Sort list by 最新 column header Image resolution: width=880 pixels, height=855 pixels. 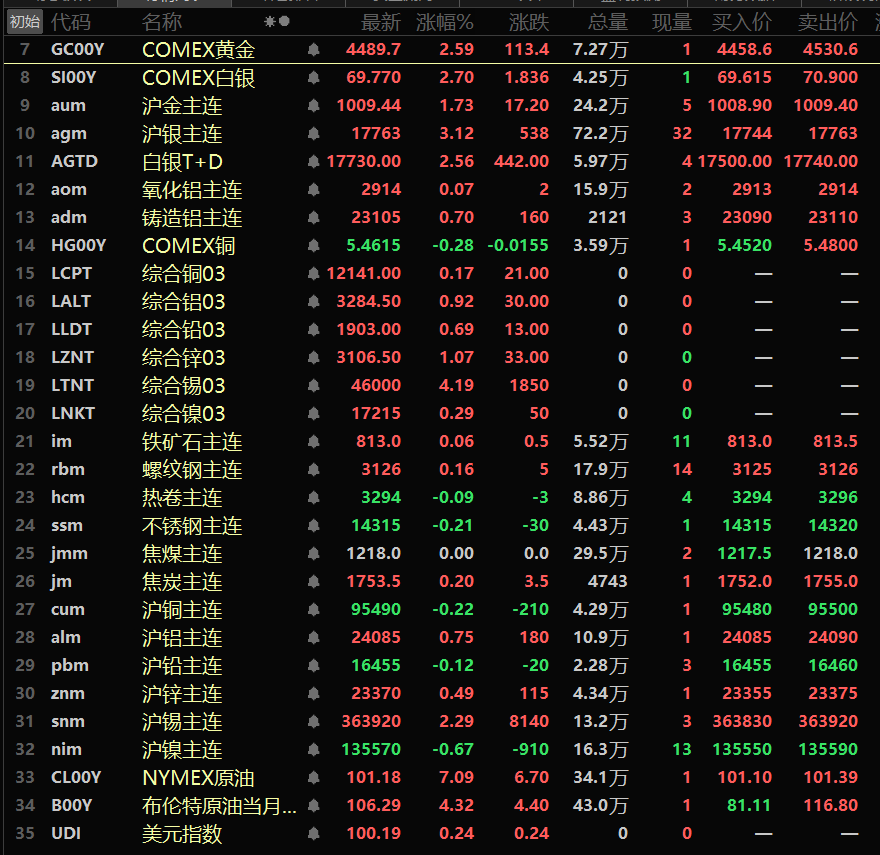pos(381,22)
